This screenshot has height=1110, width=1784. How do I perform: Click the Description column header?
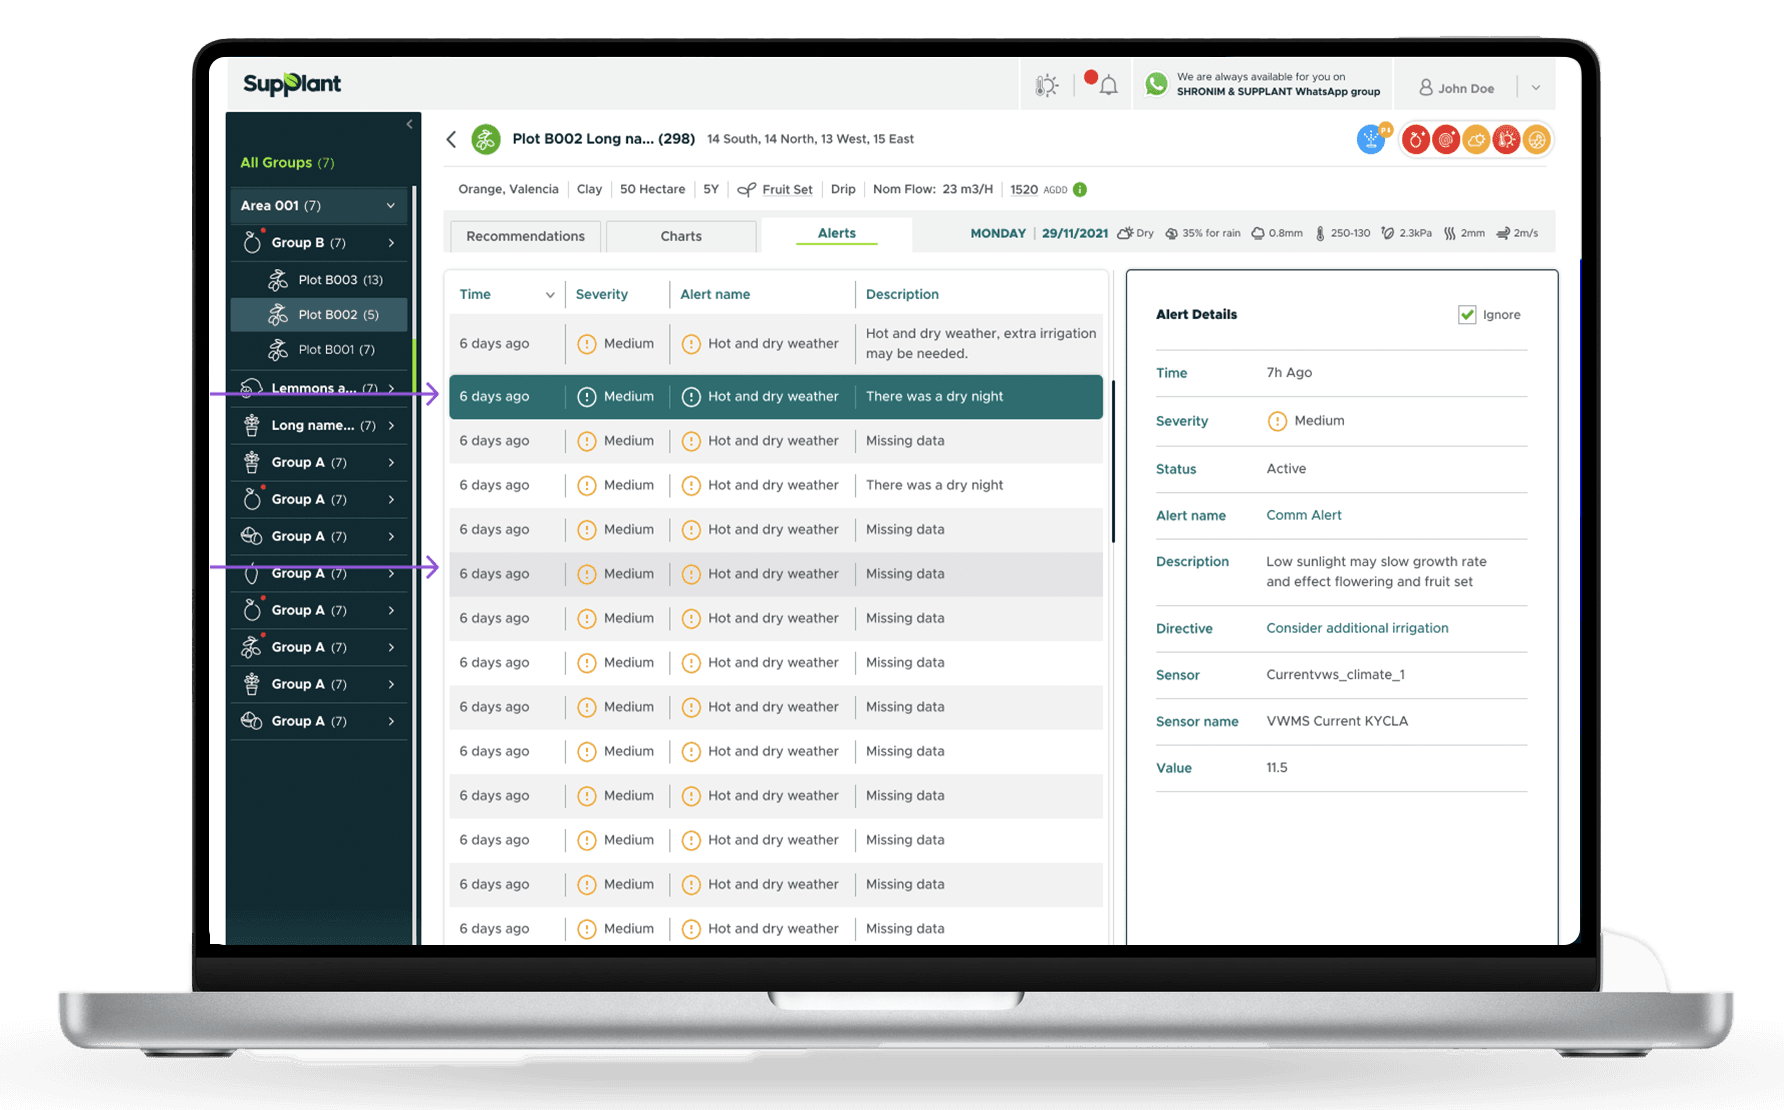[902, 294]
